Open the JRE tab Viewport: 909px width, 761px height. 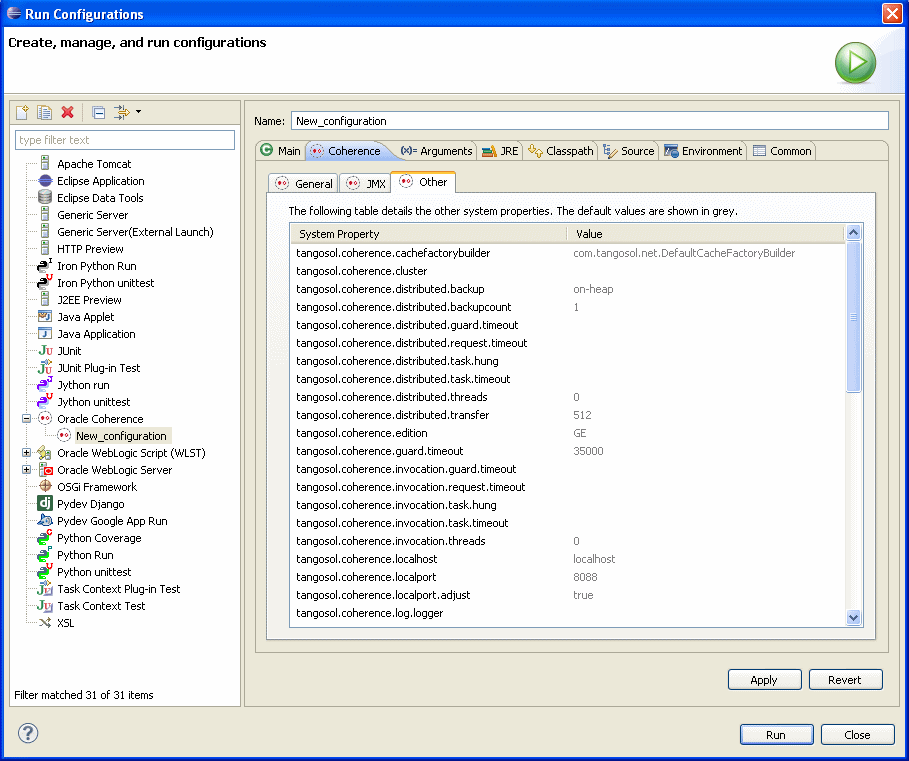pyautogui.click(x=500, y=151)
